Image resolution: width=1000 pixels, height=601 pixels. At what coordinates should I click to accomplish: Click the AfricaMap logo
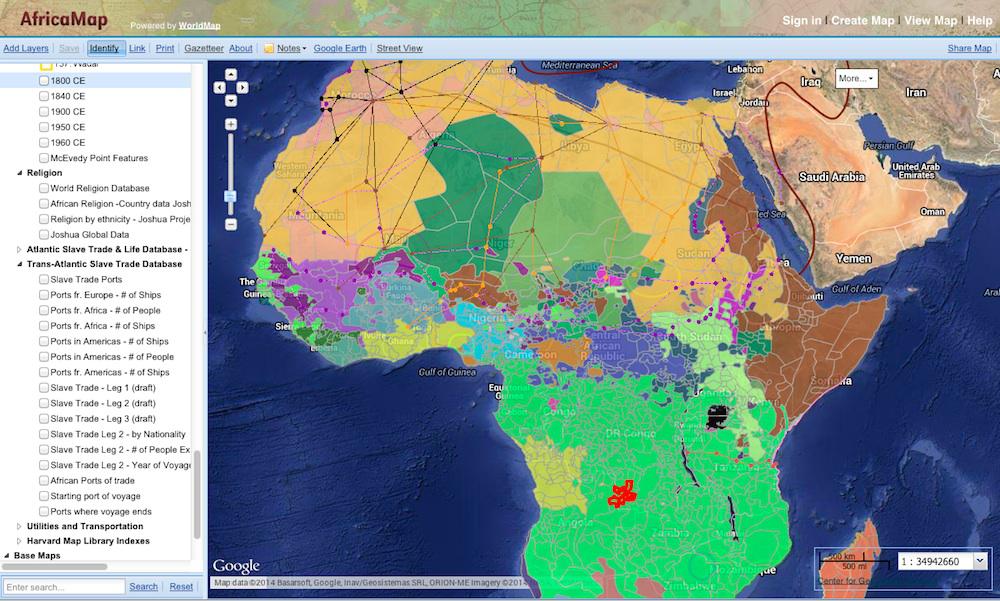point(63,19)
